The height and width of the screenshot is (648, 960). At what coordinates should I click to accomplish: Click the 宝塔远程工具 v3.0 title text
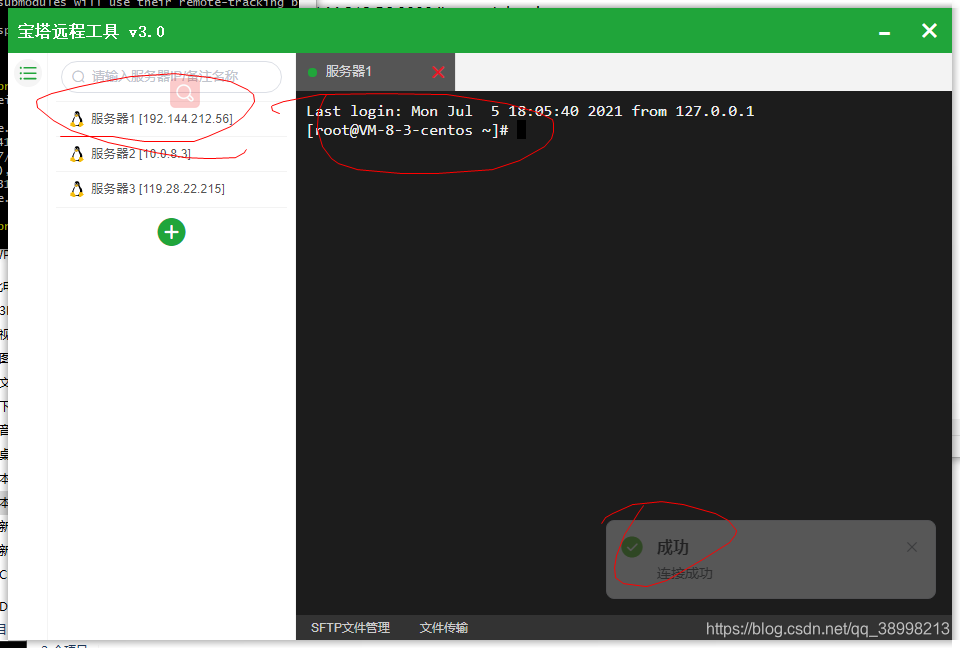(91, 31)
